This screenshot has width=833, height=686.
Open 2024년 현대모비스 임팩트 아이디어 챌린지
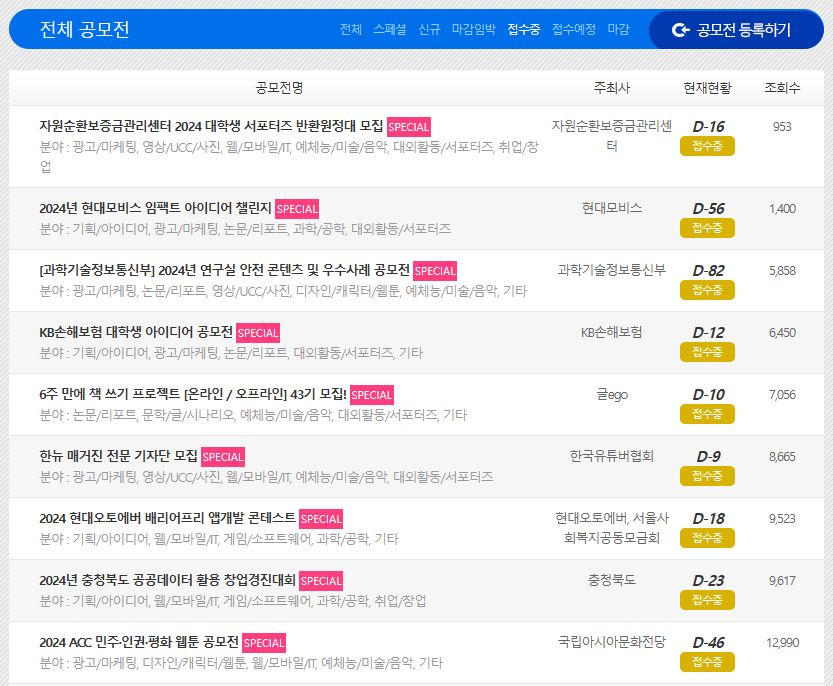coord(155,208)
